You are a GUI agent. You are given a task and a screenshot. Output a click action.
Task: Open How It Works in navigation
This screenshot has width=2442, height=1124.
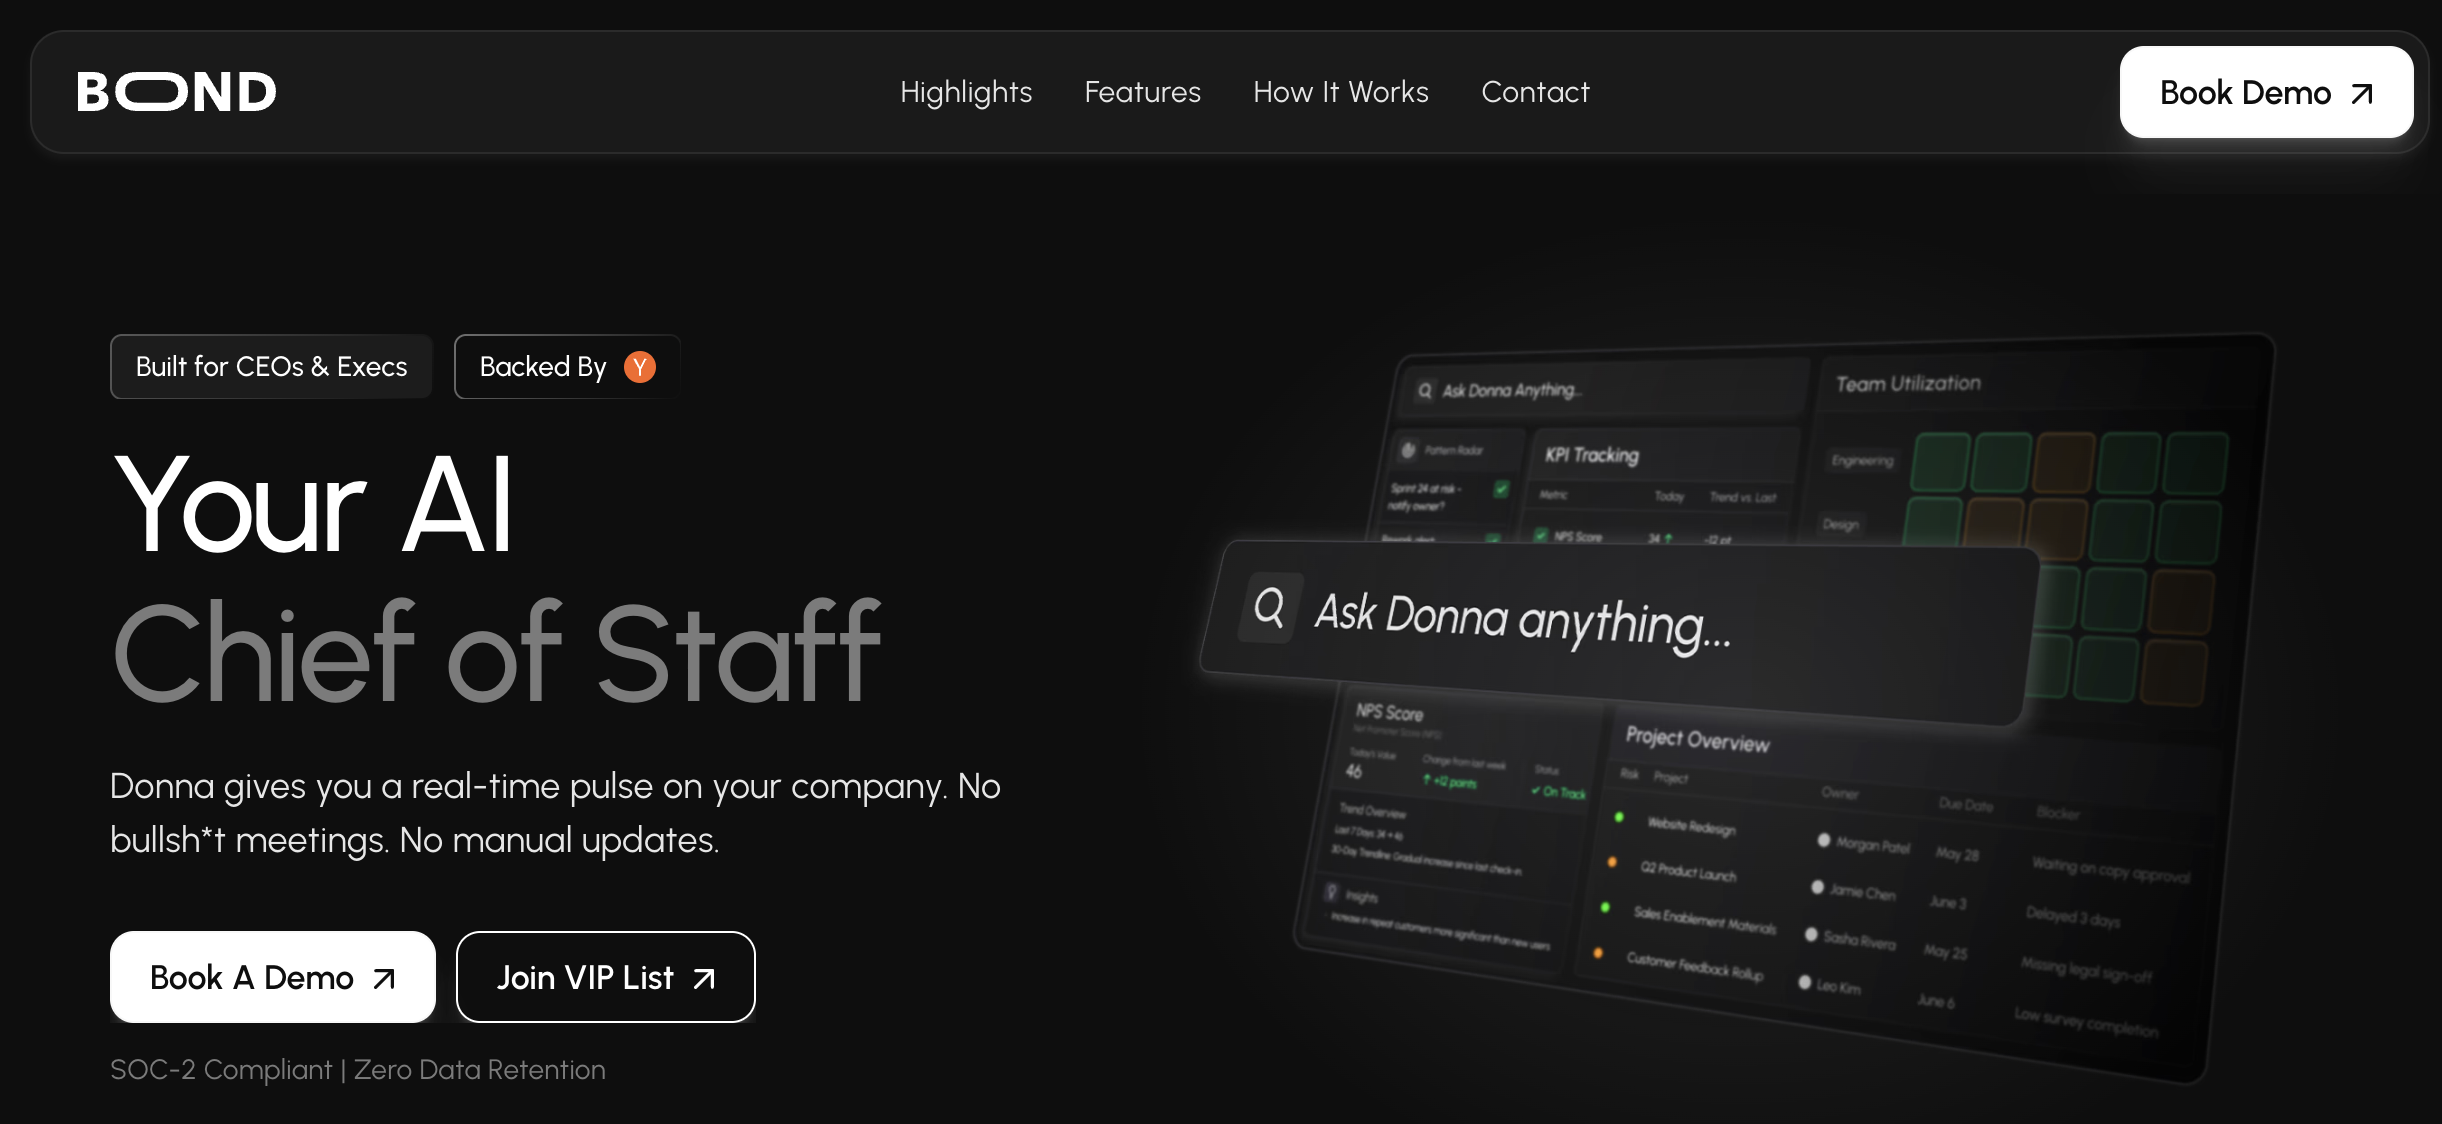pyautogui.click(x=1341, y=92)
